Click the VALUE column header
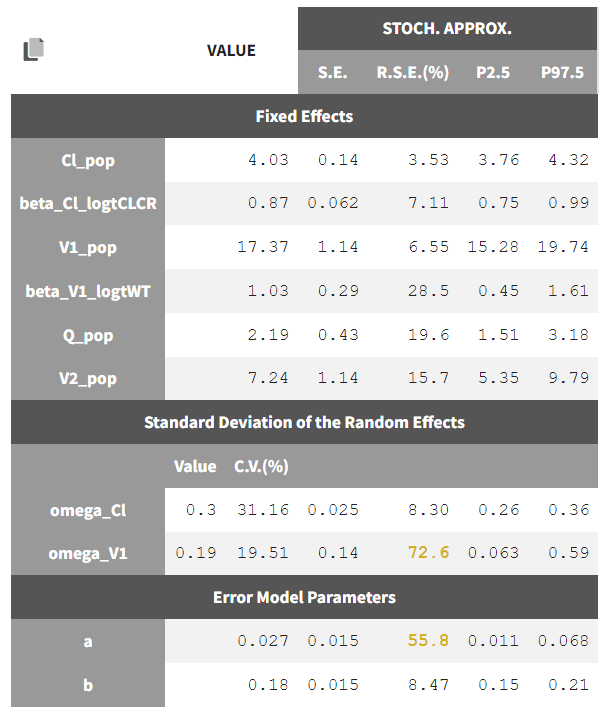 tap(231, 50)
